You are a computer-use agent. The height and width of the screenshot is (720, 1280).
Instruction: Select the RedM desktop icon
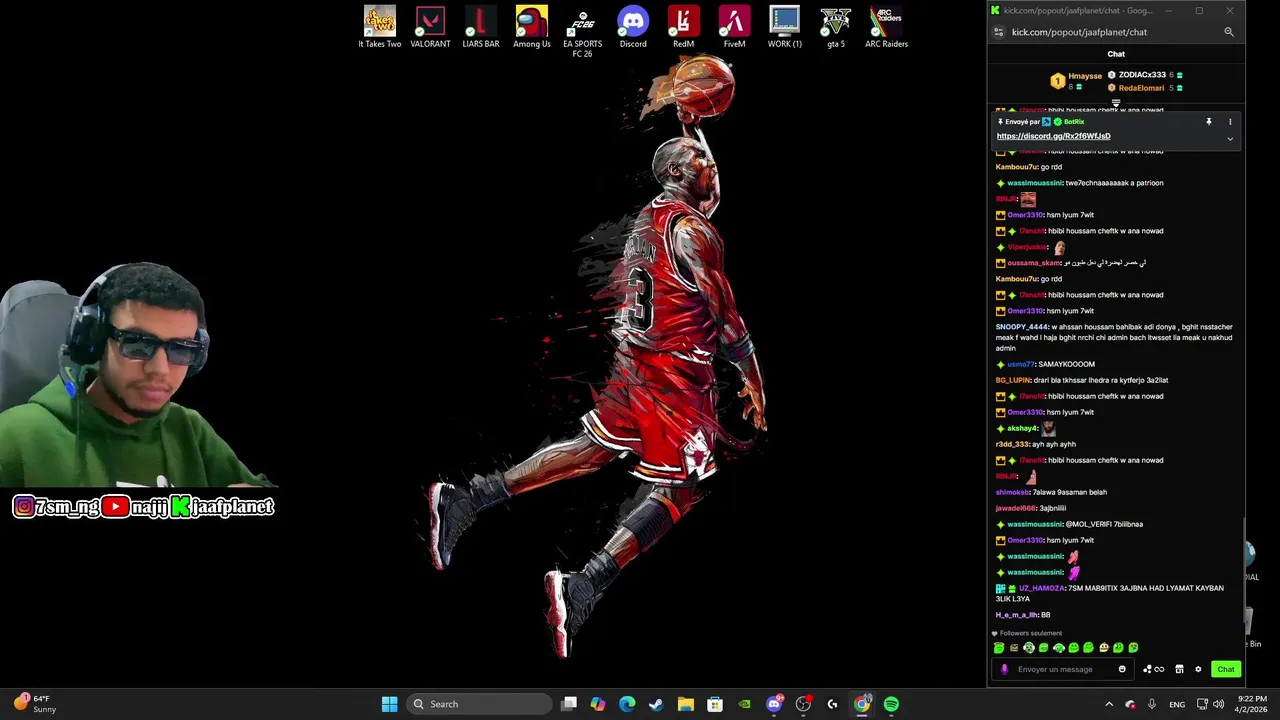point(683,27)
